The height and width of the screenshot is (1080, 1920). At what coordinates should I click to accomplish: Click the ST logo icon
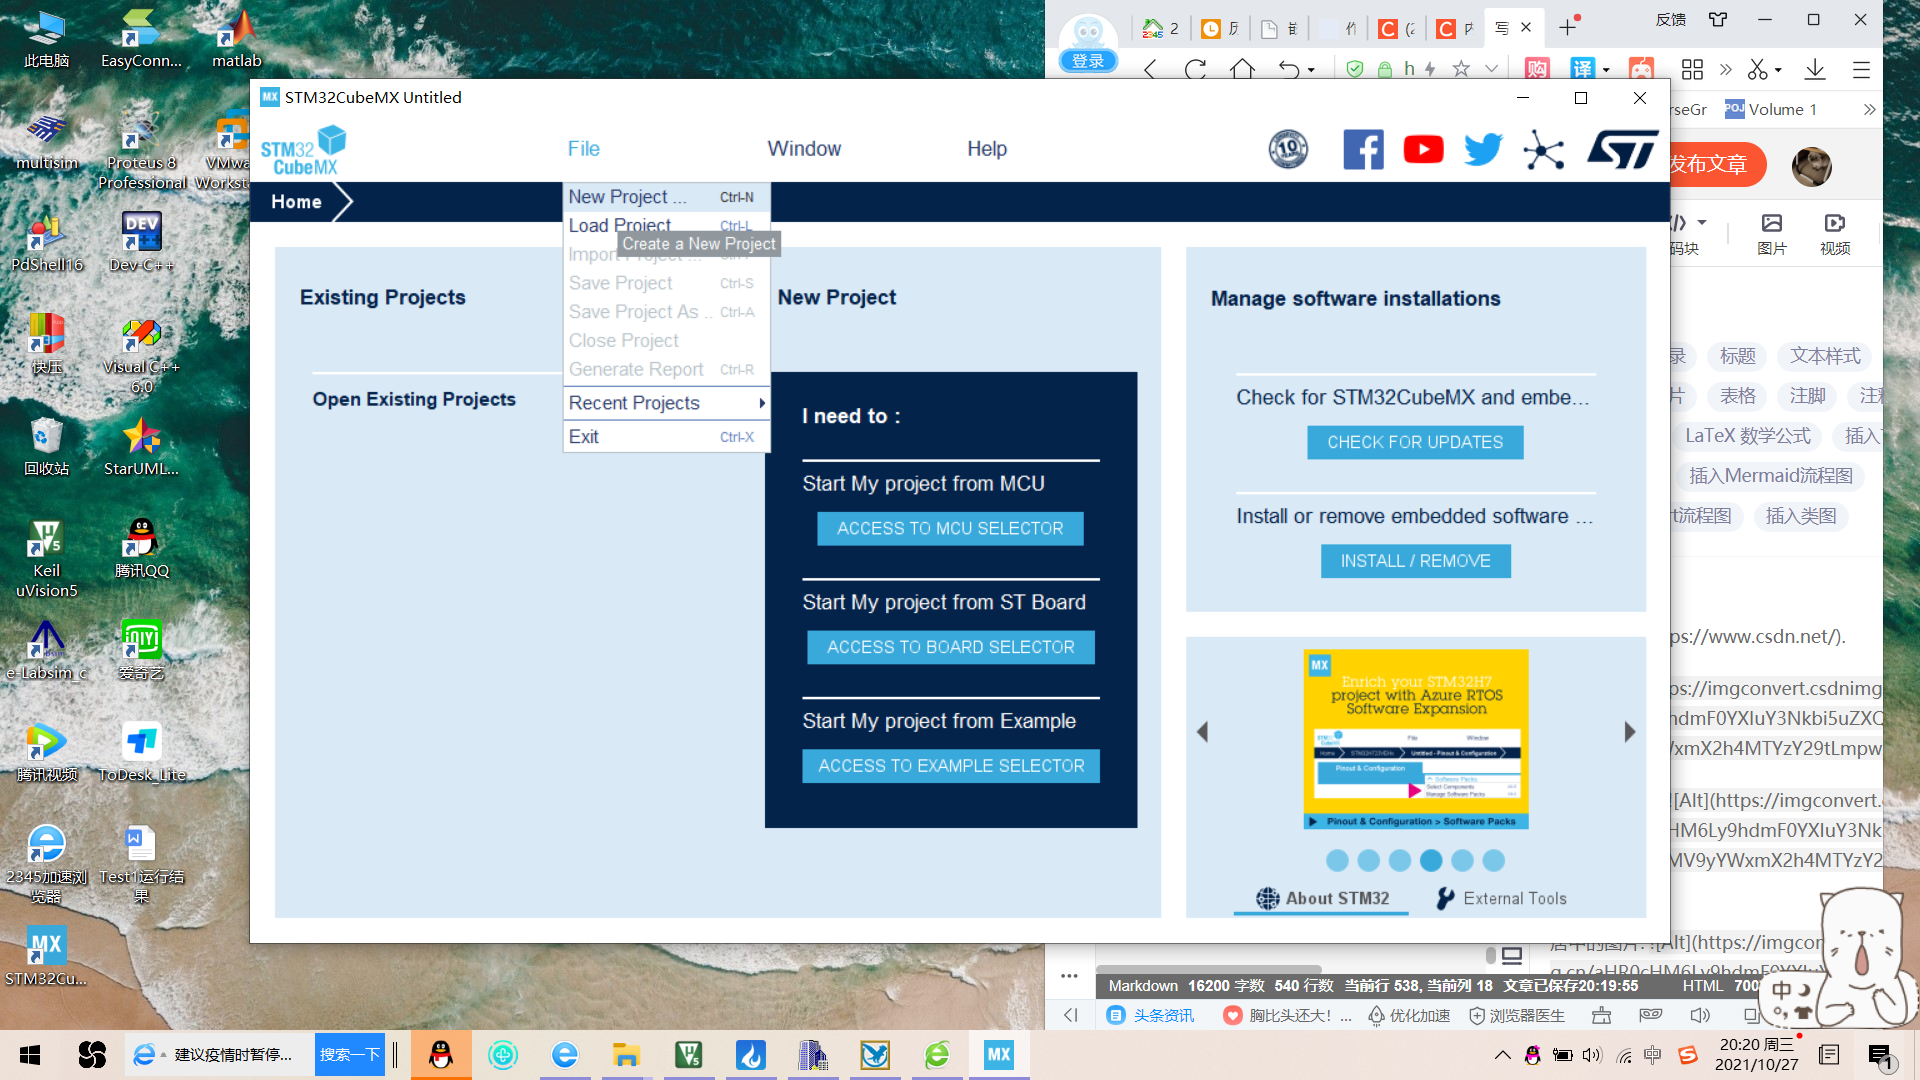pyautogui.click(x=1622, y=150)
